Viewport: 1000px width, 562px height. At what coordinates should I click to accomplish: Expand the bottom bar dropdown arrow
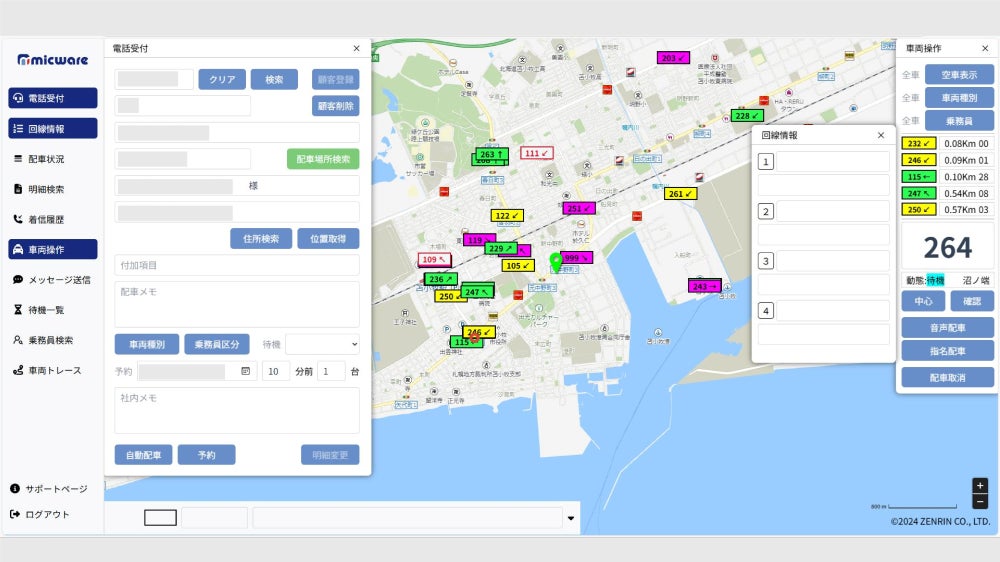click(571, 518)
